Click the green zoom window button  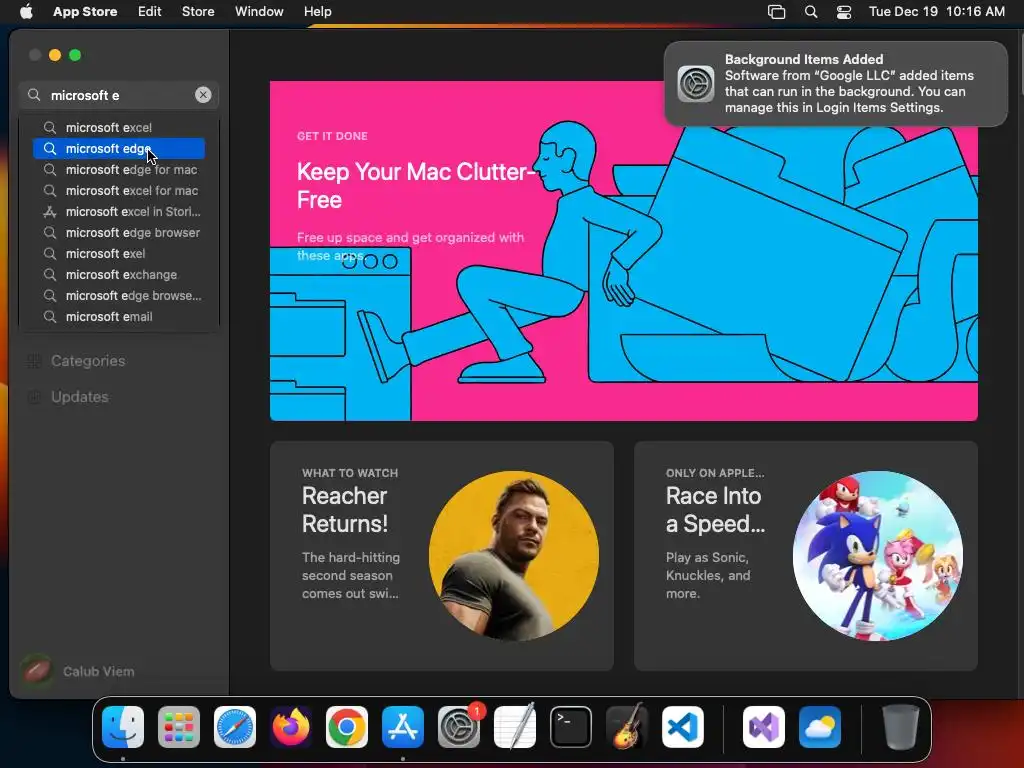(75, 56)
